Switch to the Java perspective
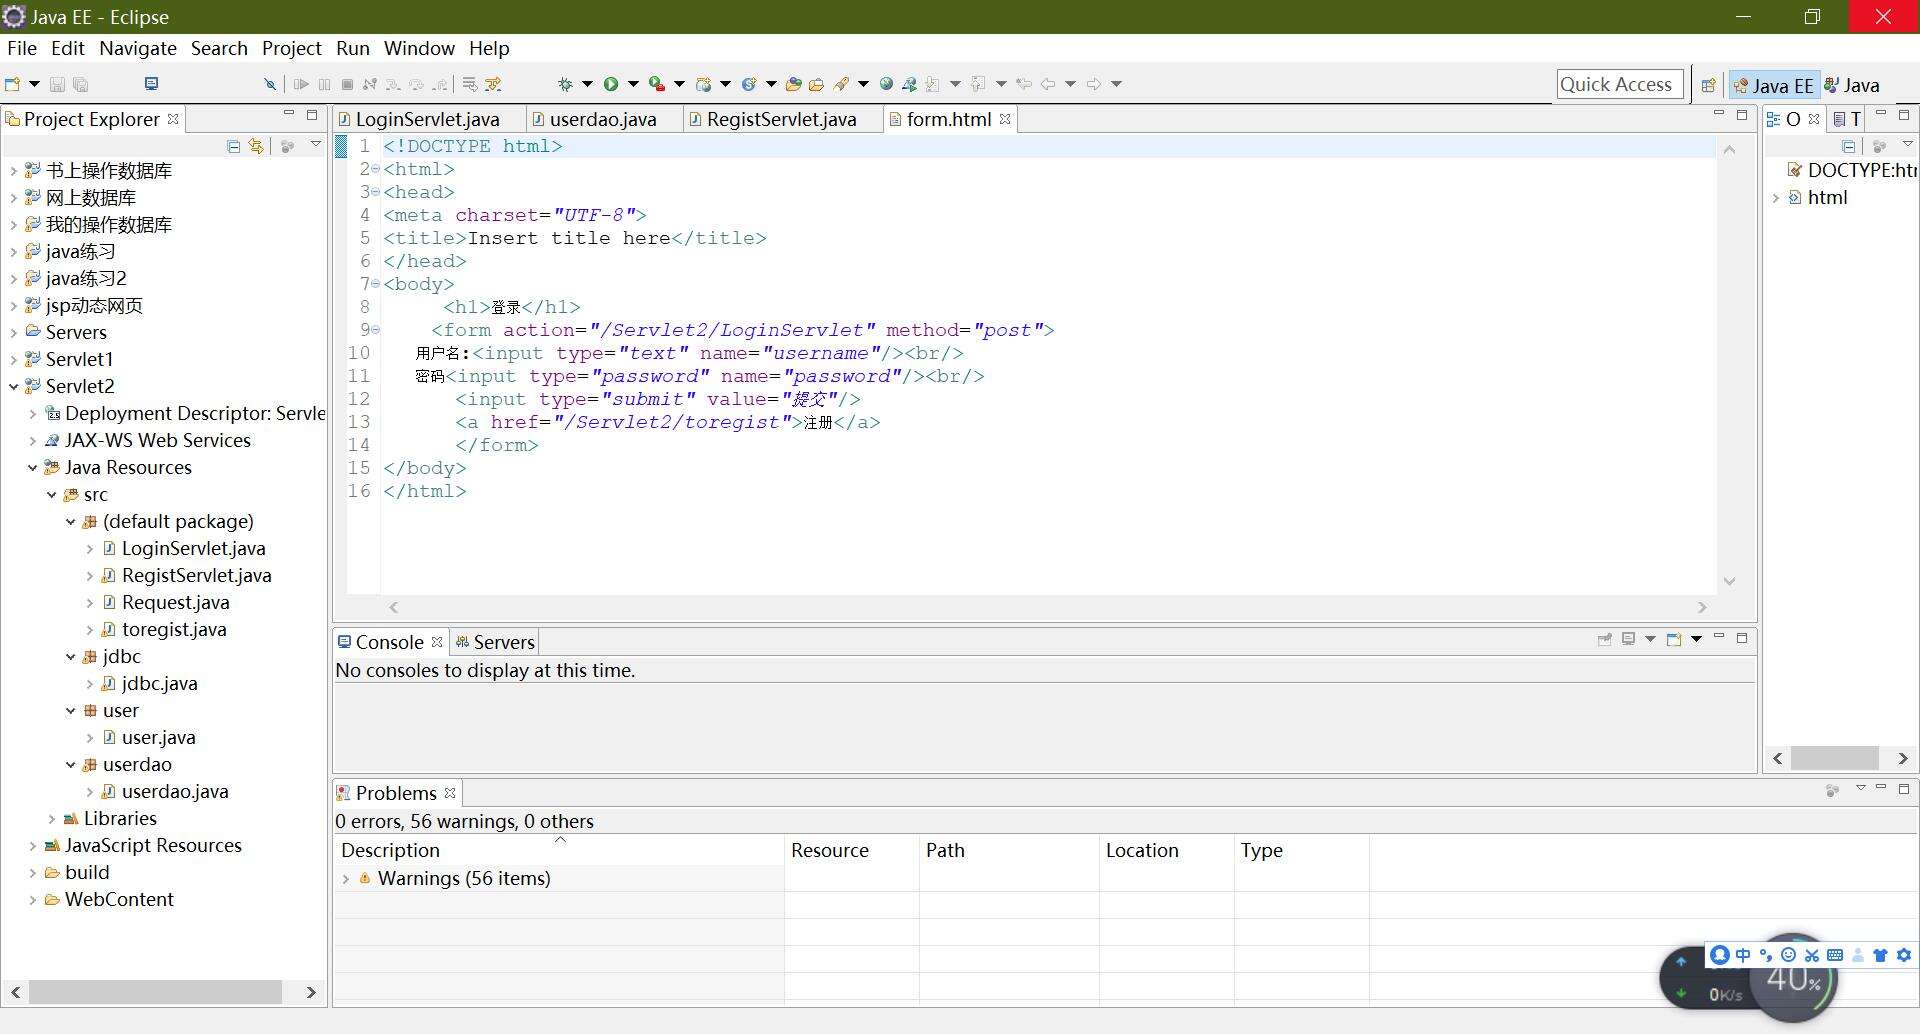The height and width of the screenshot is (1034, 1920). click(1852, 86)
